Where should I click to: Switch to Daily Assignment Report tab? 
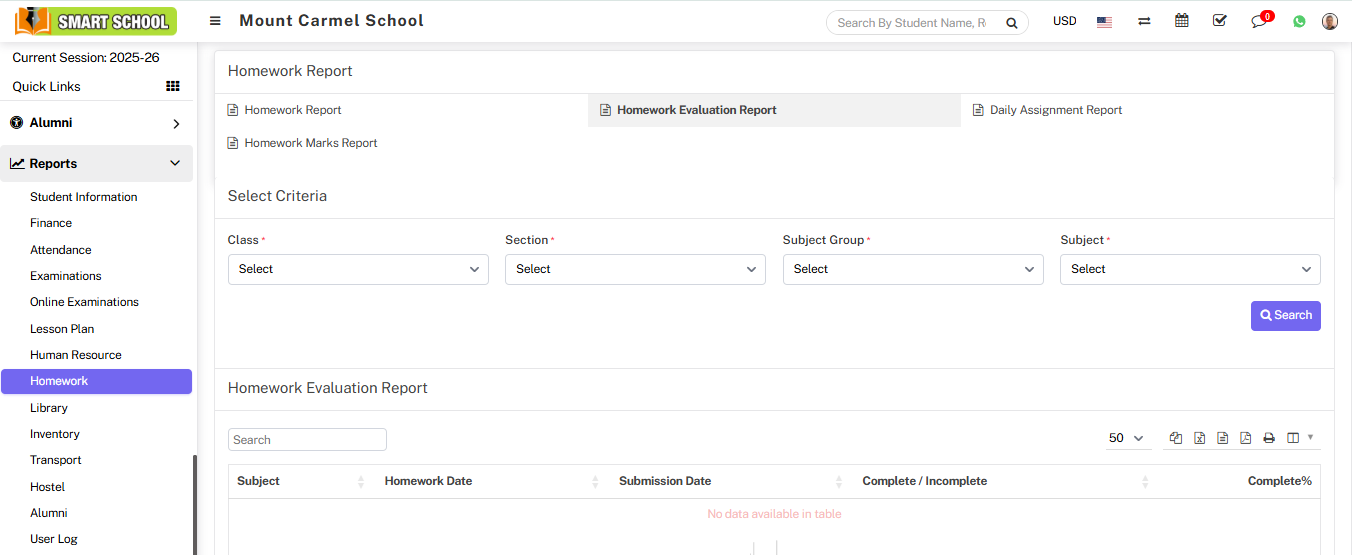[x=1055, y=110]
